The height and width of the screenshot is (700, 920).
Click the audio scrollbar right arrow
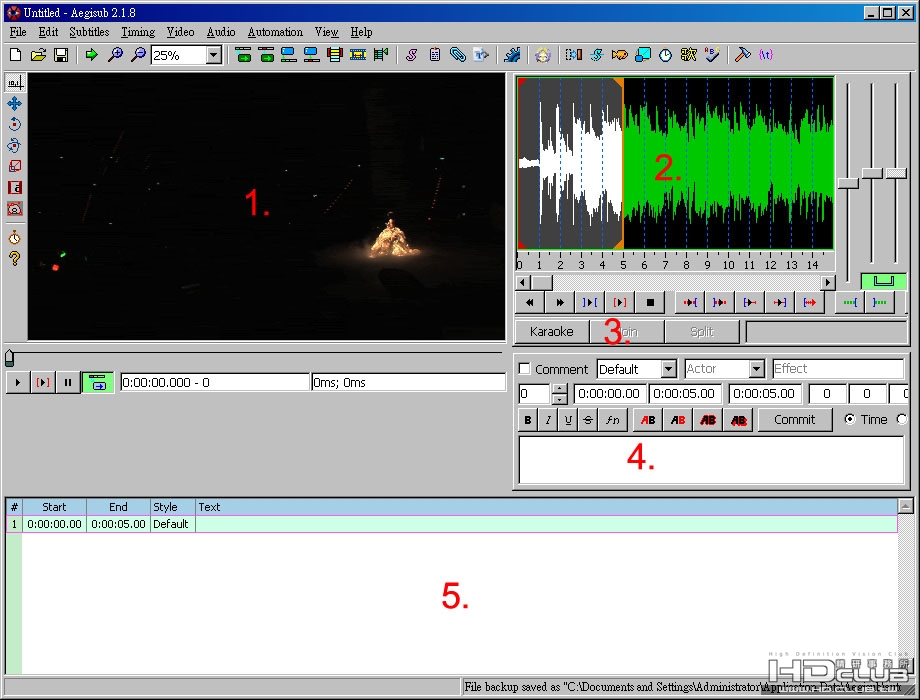pos(827,282)
